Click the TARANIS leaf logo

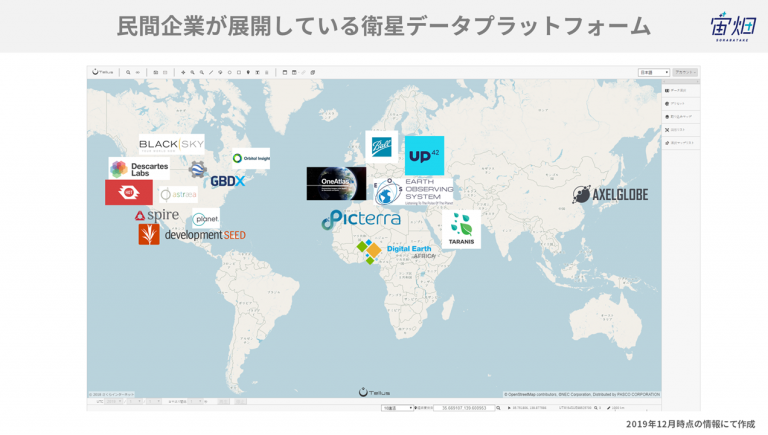pyautogui.click(x=461, y=229)
